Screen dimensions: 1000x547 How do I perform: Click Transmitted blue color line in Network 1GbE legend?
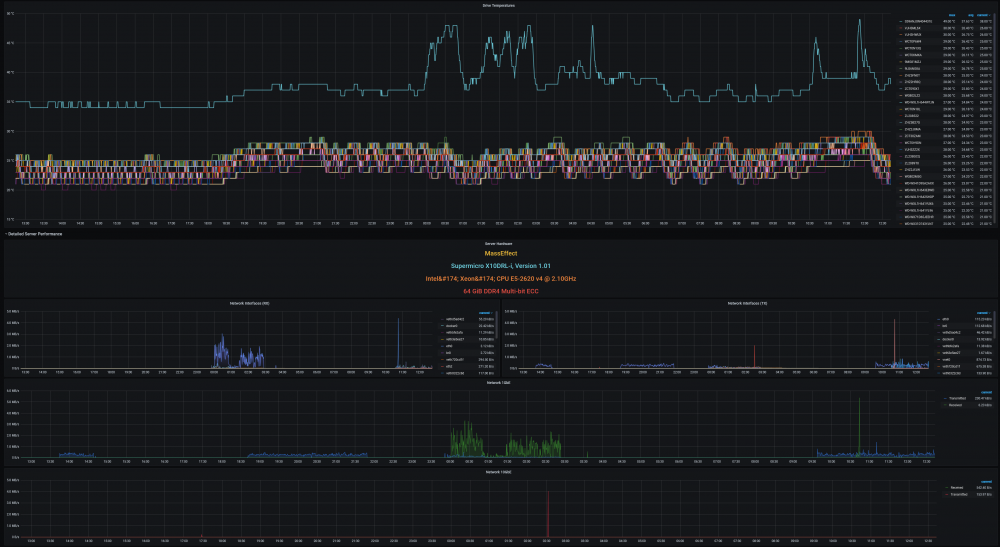(945, 398)
